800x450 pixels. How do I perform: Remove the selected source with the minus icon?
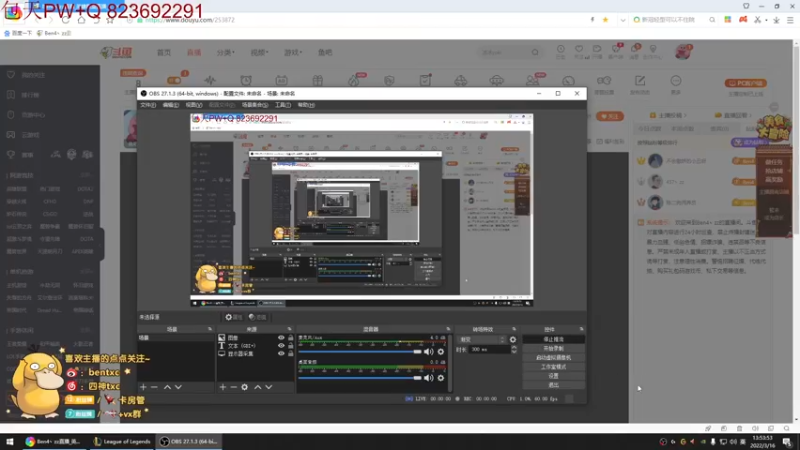tap(233, 387)
